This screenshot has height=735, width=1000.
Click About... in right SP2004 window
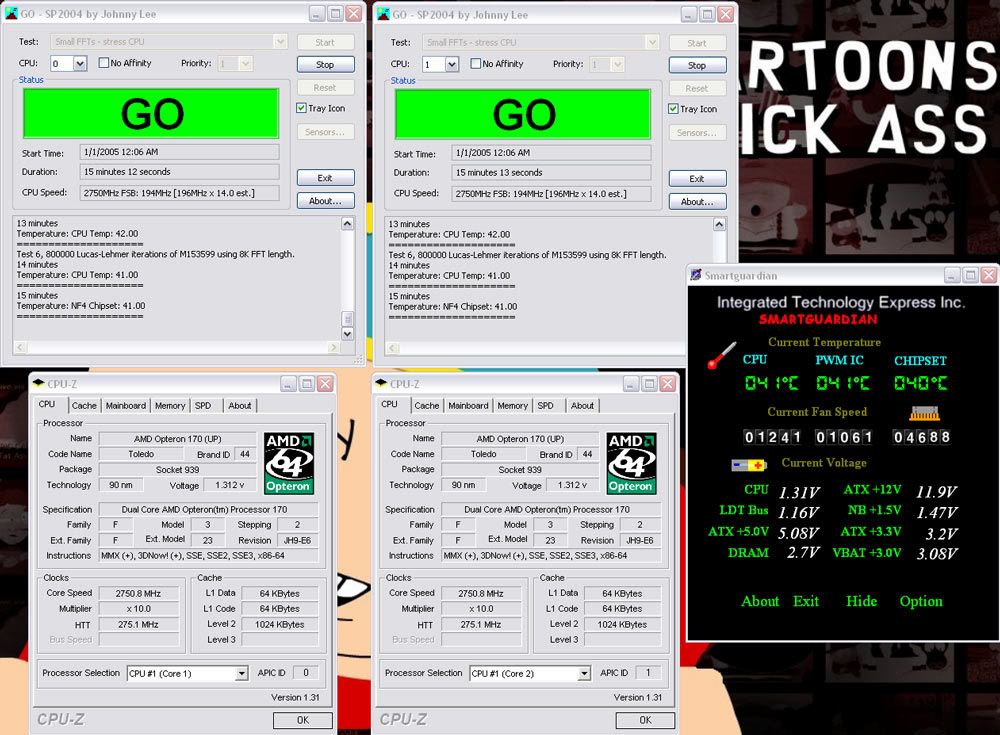click(x=697, y=202)
